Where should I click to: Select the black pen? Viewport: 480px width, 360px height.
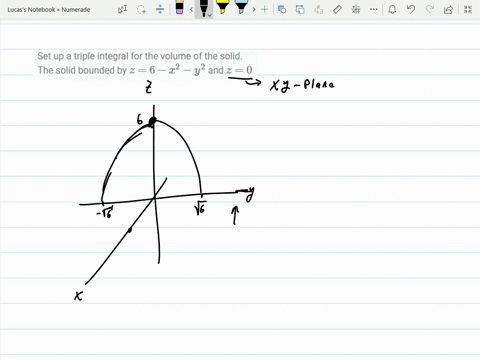coord(203,8)
